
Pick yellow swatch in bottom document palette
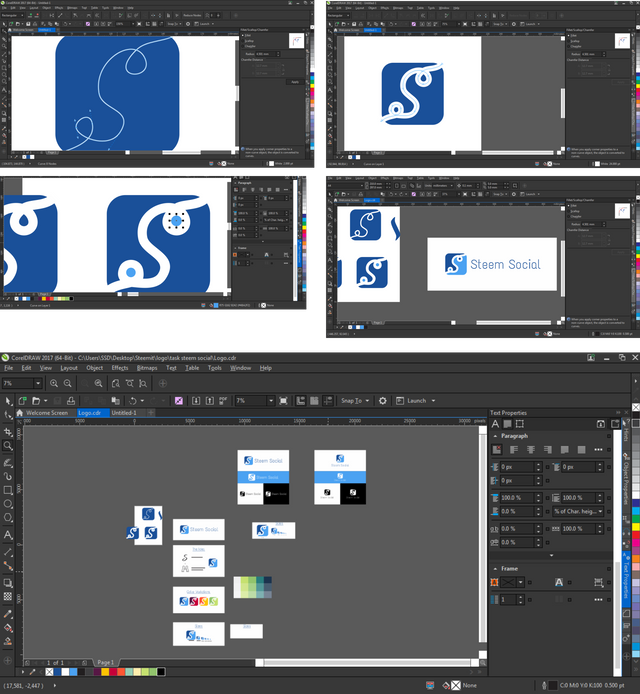[105, 672]
